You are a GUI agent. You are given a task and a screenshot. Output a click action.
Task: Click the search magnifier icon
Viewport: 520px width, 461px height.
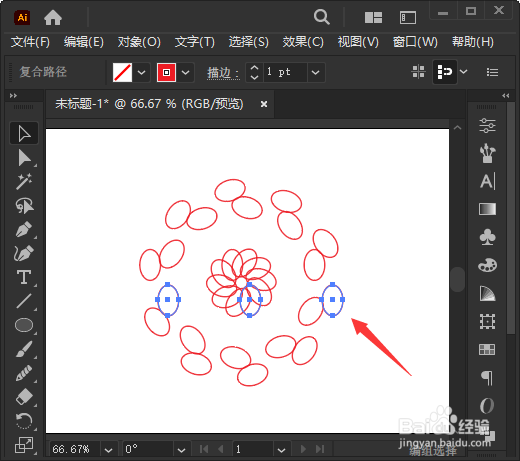[322, 17]
